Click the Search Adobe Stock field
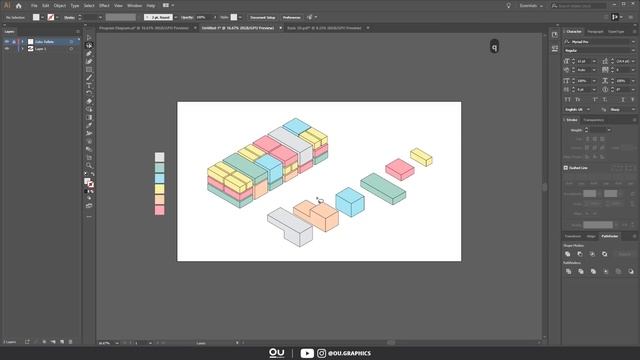The image size is (640, 360). point(579,6)
